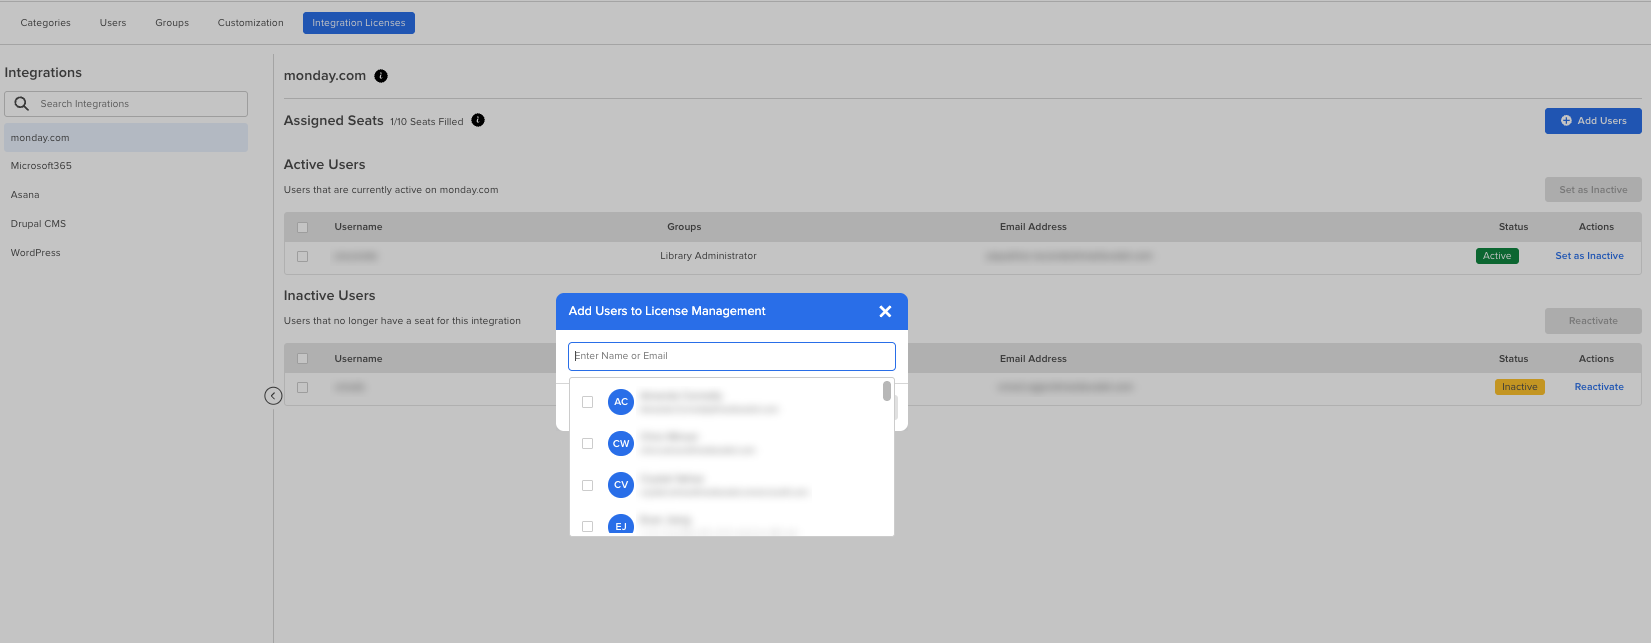Click the CV user avatar
Image resolution: width=1651 pixels, height=643 pixels.
(621, 485)
